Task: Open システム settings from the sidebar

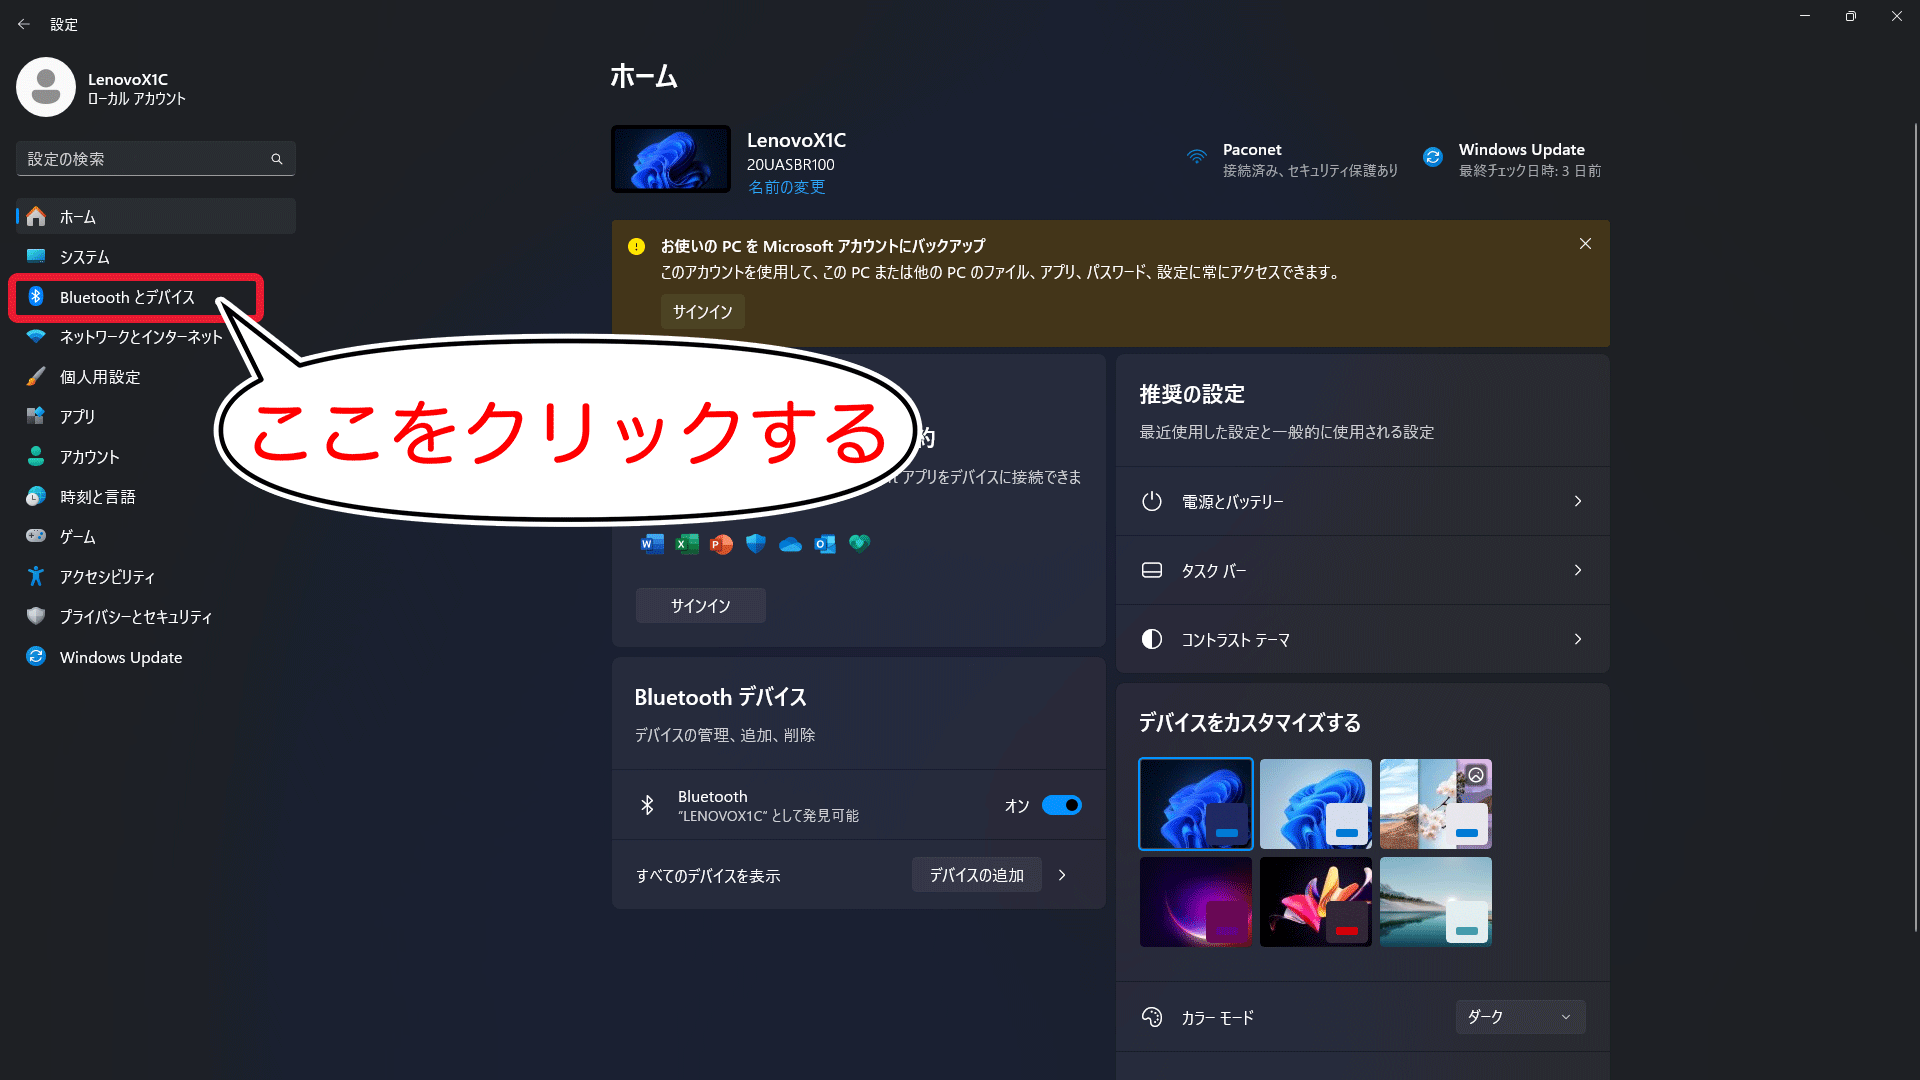Action: coord(85,257)
